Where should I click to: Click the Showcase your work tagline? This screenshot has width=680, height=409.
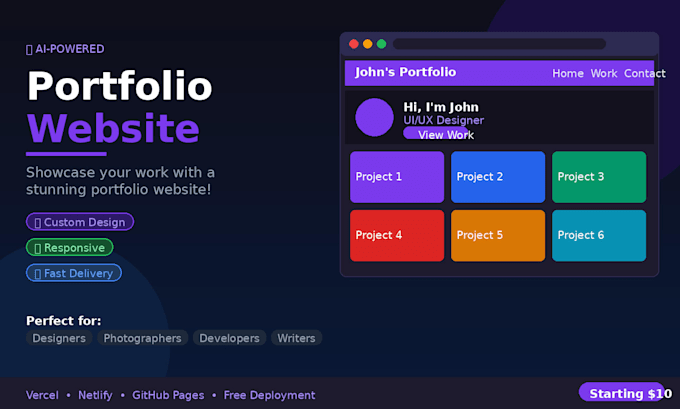pos(120,180)
